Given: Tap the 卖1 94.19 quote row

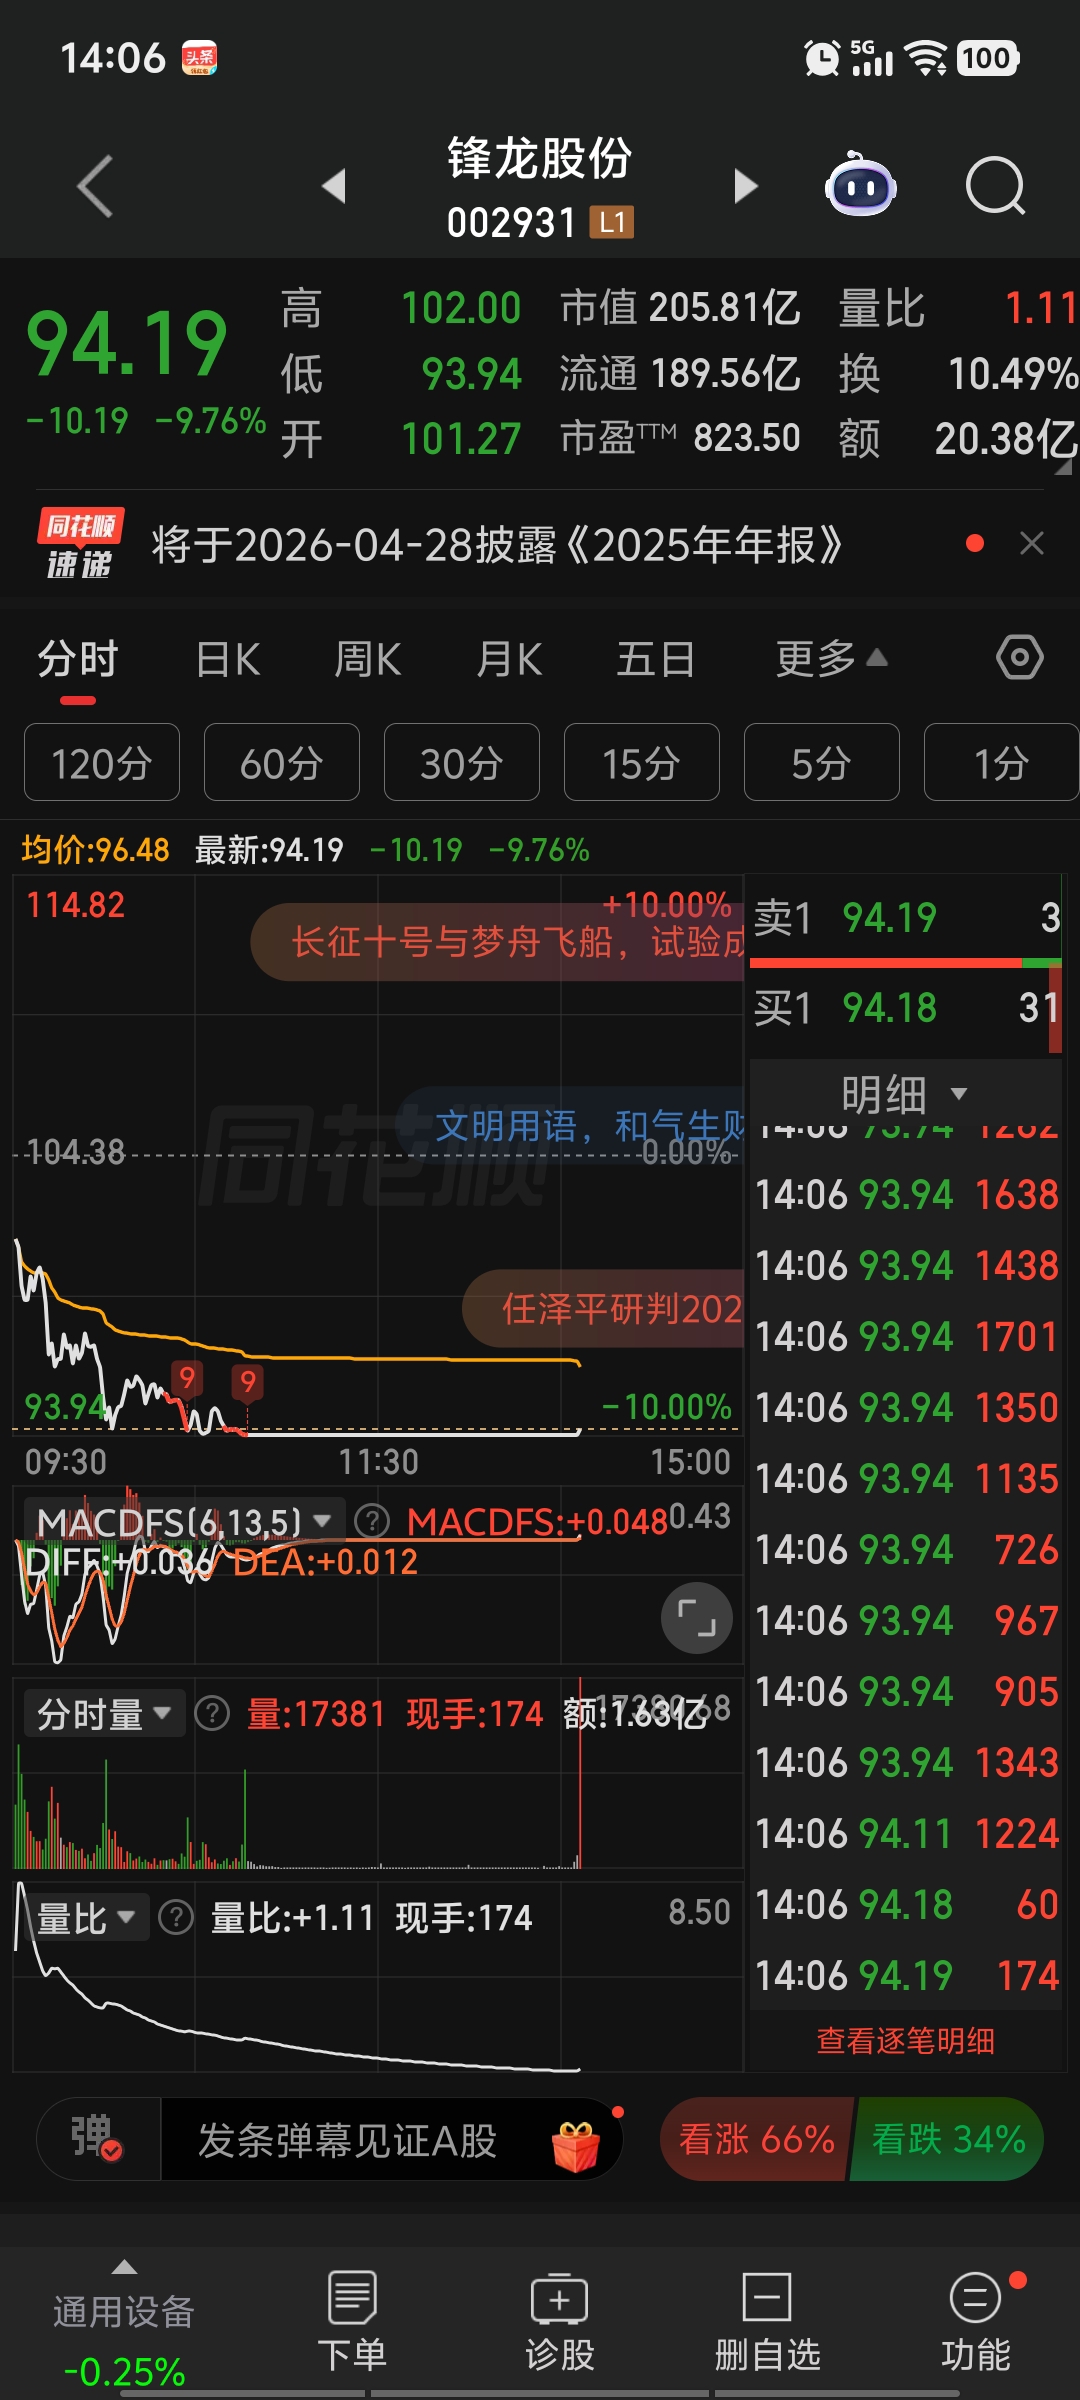Looking at the screenshot, I should (x=906, y=917).
